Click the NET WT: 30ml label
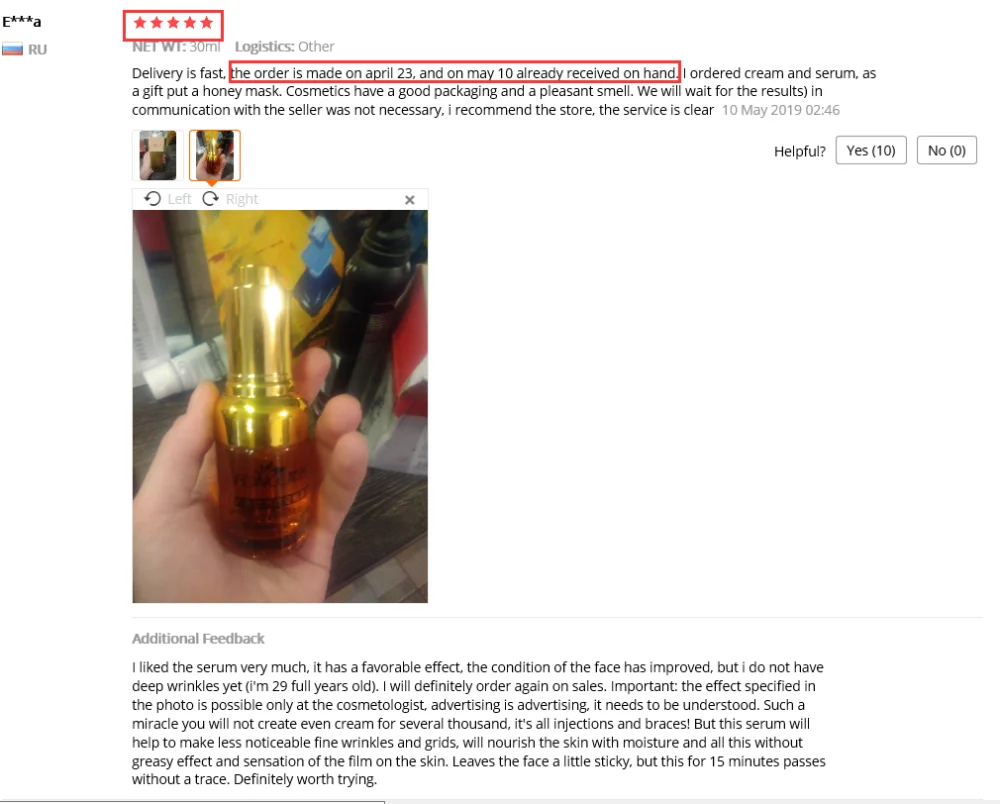 [x=176, y=47]
